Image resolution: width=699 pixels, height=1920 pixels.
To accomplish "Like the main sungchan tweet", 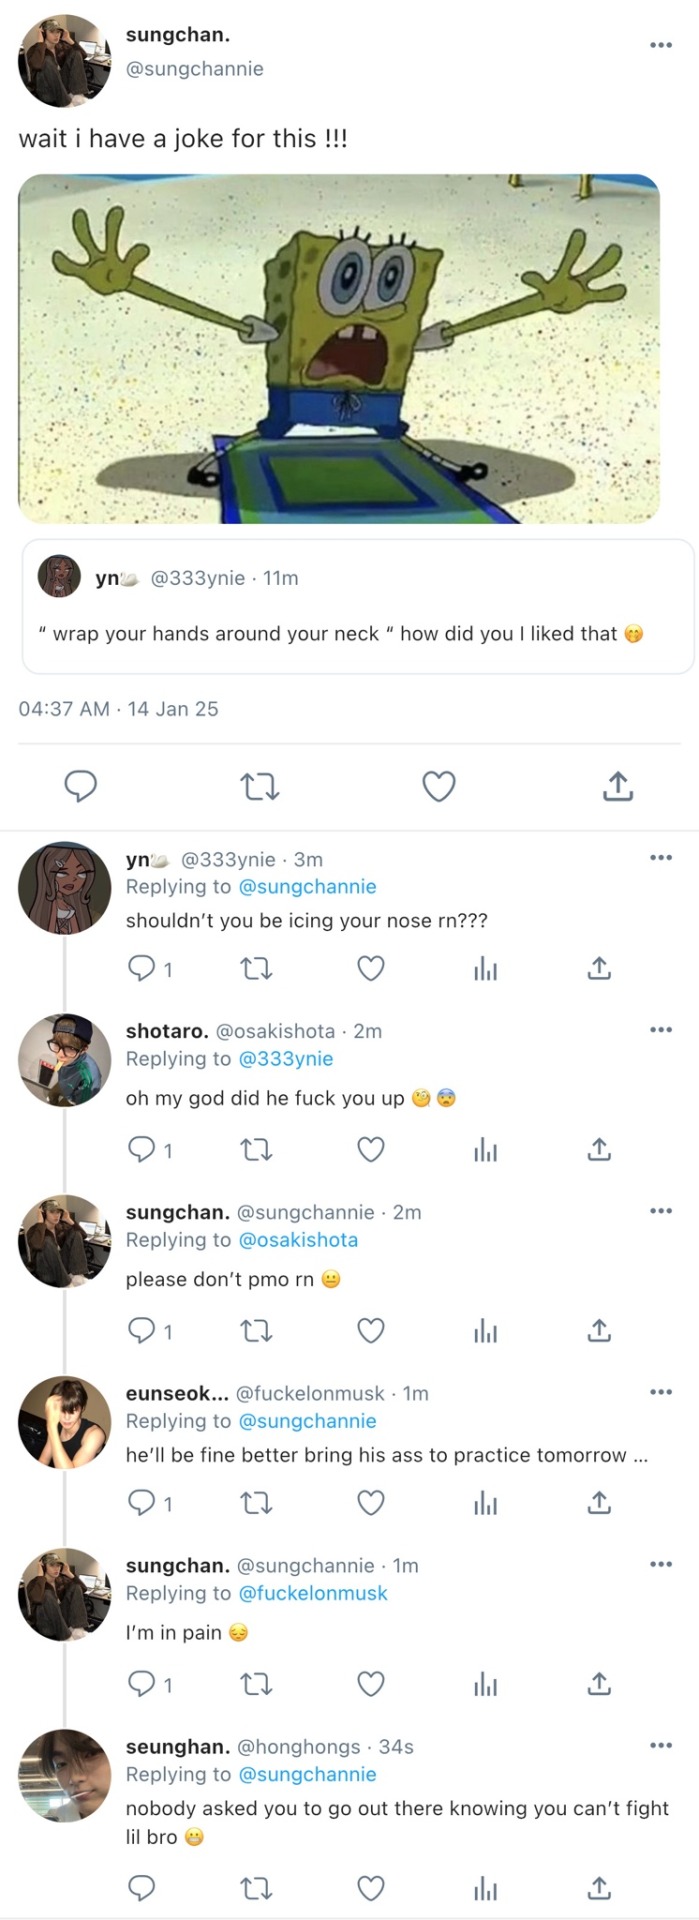I will coord(439,787).
